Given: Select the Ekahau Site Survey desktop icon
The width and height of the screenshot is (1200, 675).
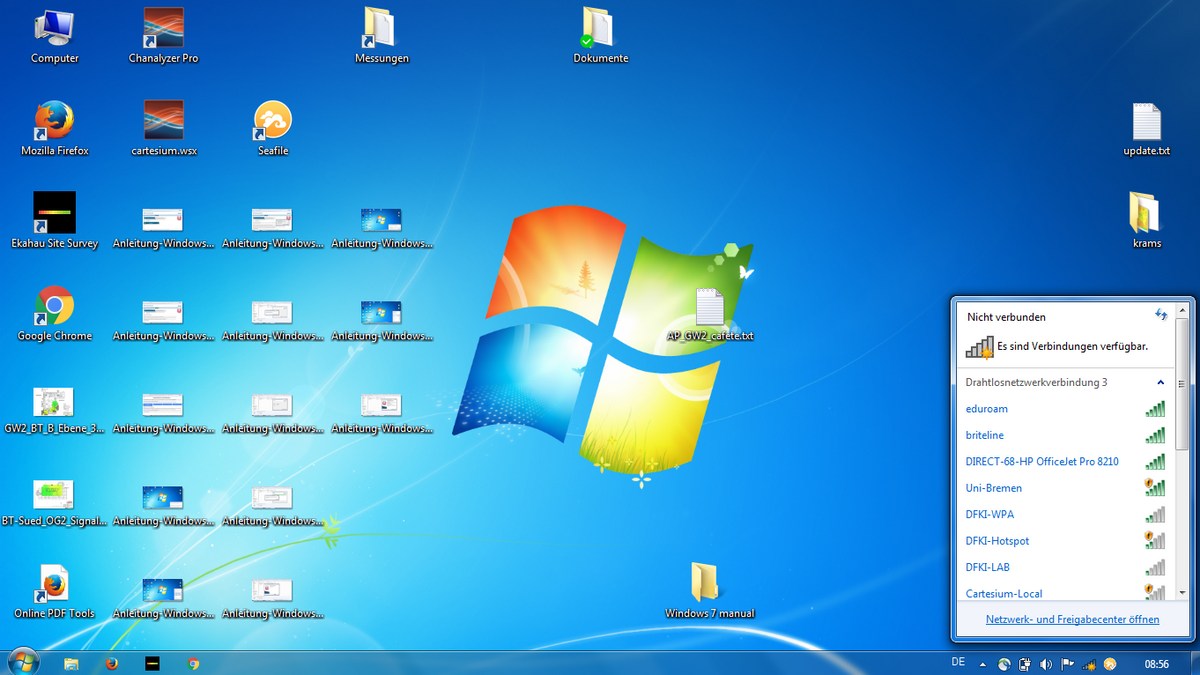Looking at the screenshot, I should (x=54, y=214).
